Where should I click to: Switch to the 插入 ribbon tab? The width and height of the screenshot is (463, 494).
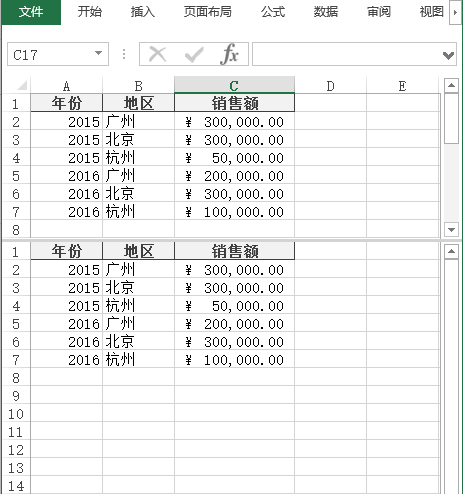click(143, 12)
